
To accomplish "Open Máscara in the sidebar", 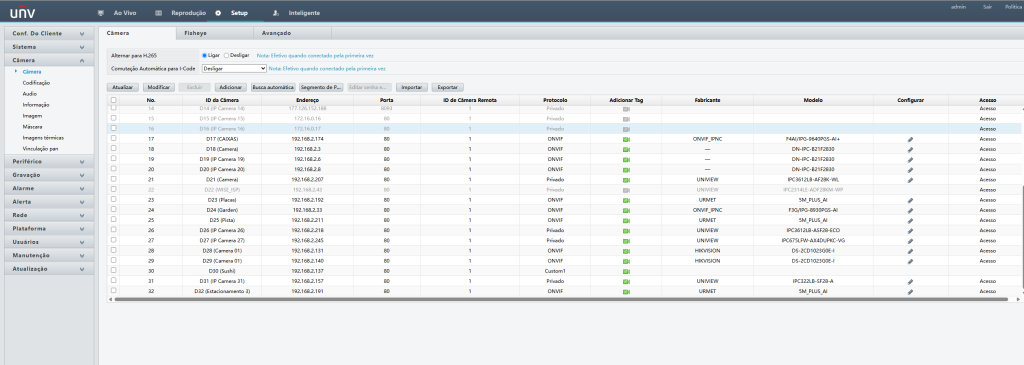I will coord(32,127).
